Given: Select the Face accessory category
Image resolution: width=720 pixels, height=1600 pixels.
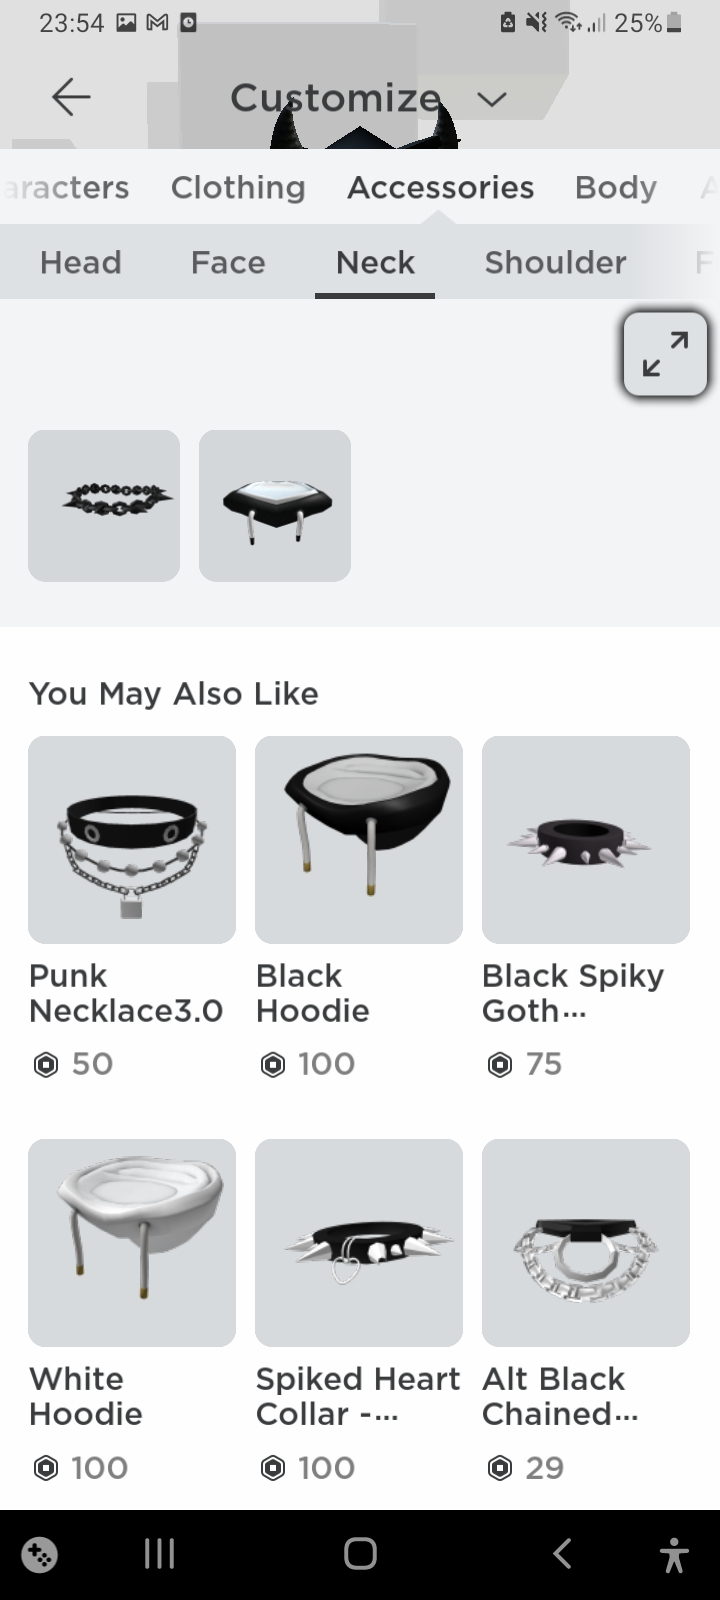Looking at the screenshot, I should coord(228,262).
